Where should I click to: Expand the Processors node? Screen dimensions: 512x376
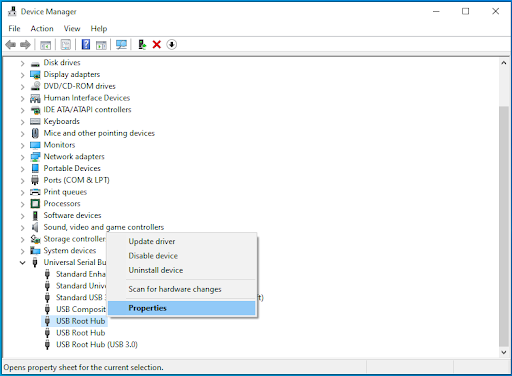click(x=22, y=204)
